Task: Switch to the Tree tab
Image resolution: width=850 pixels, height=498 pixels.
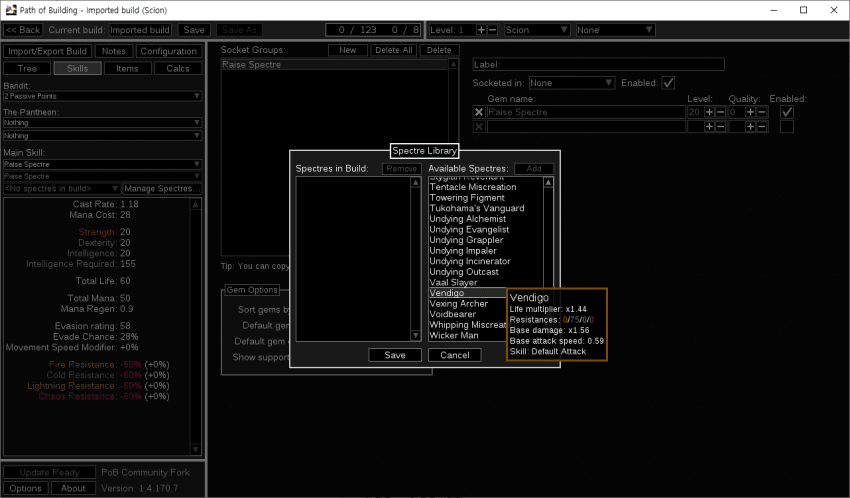Action: pyautogui.click(x=27, y=68)
